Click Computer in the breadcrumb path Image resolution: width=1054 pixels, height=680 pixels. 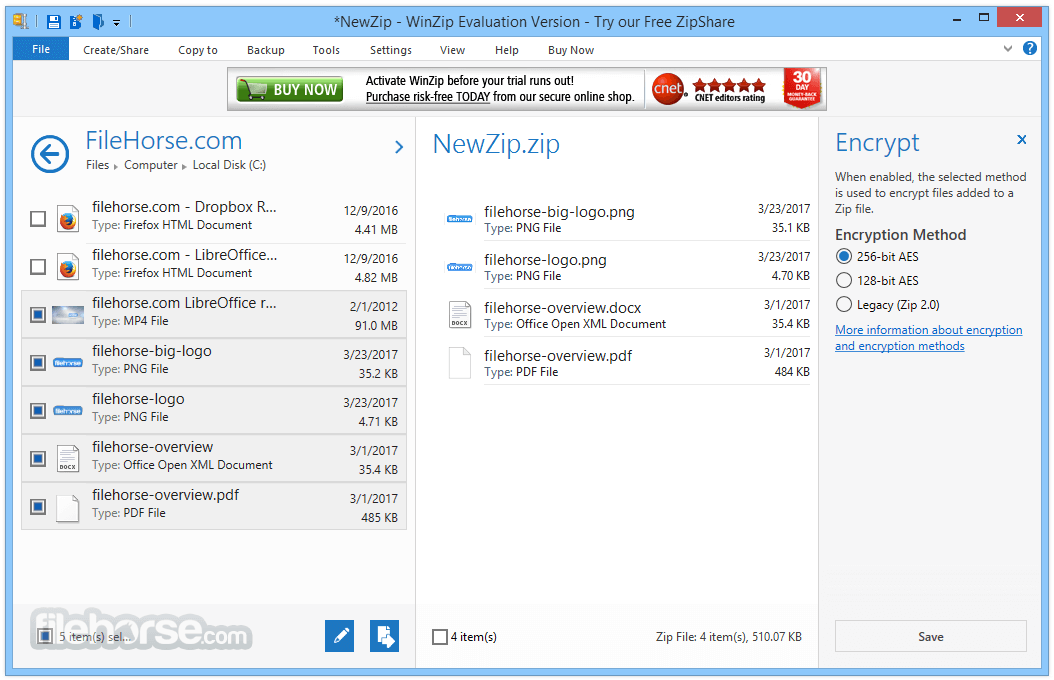[151, 165]
